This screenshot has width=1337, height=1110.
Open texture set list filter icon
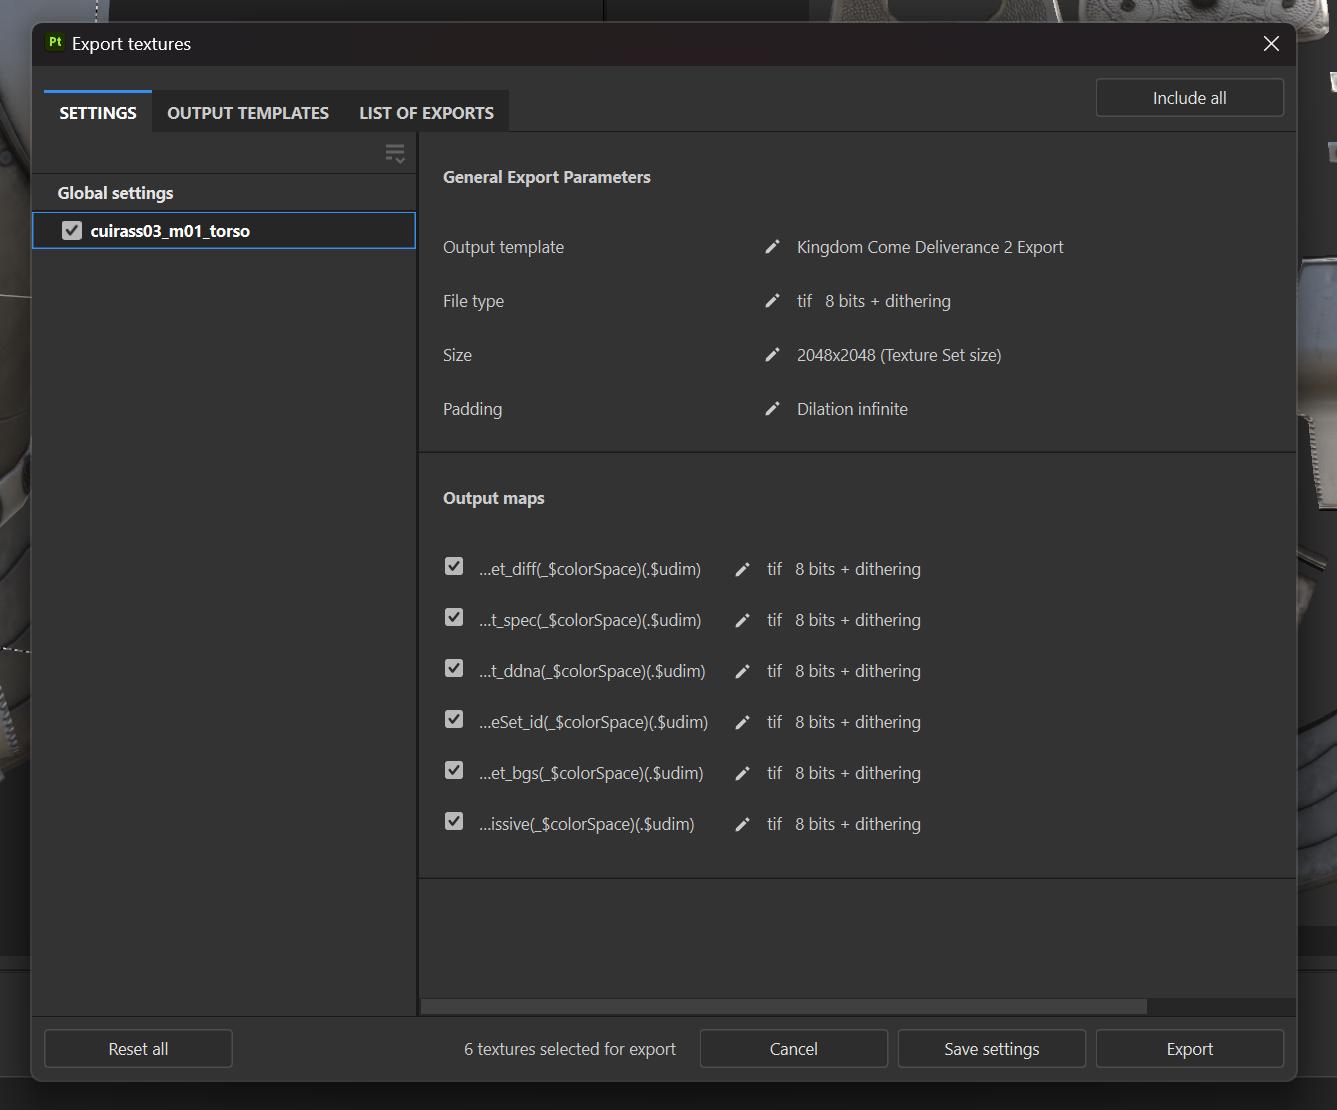(395, 154)
